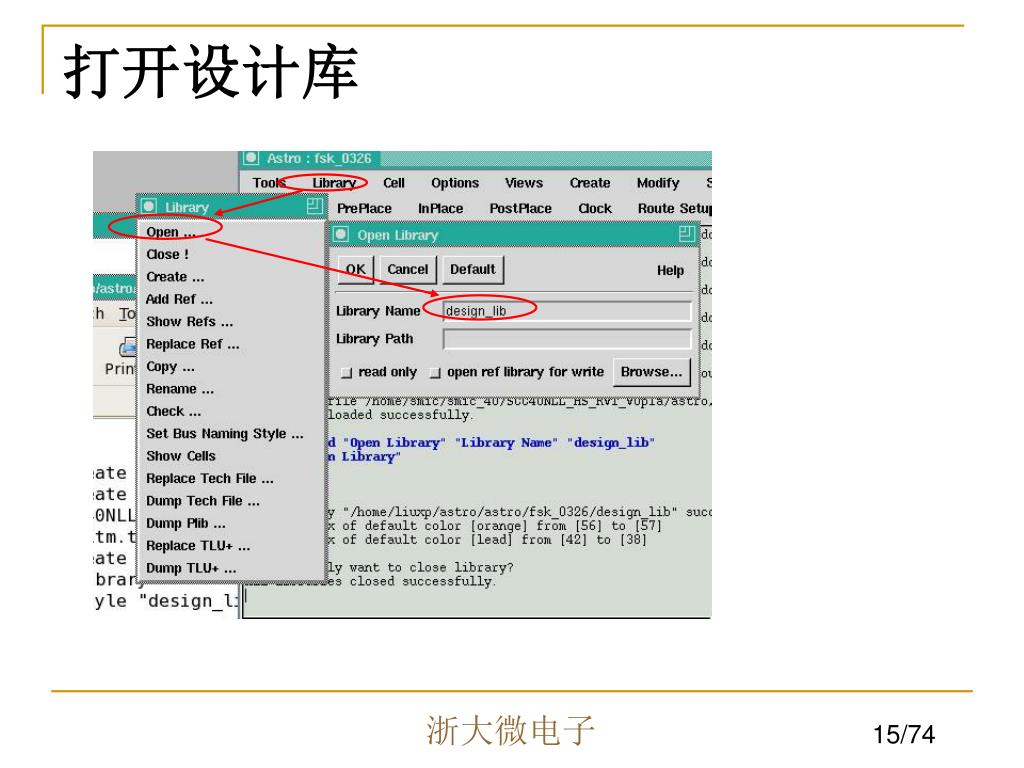Open the Library menu in Astro menubar
Image resolution: width=1024 pixels, height=768 pixels.
pyautogui.click(x=334, y=184)
